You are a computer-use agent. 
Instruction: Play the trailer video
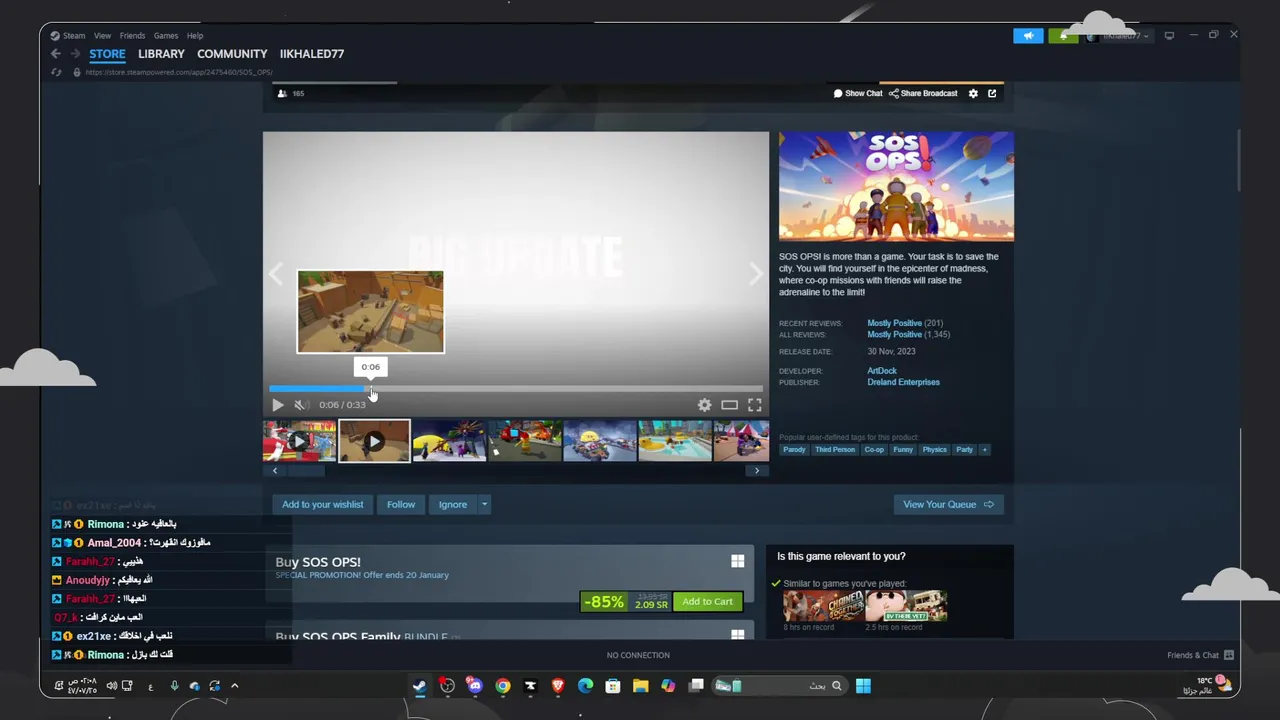click(x=278, y=405)
